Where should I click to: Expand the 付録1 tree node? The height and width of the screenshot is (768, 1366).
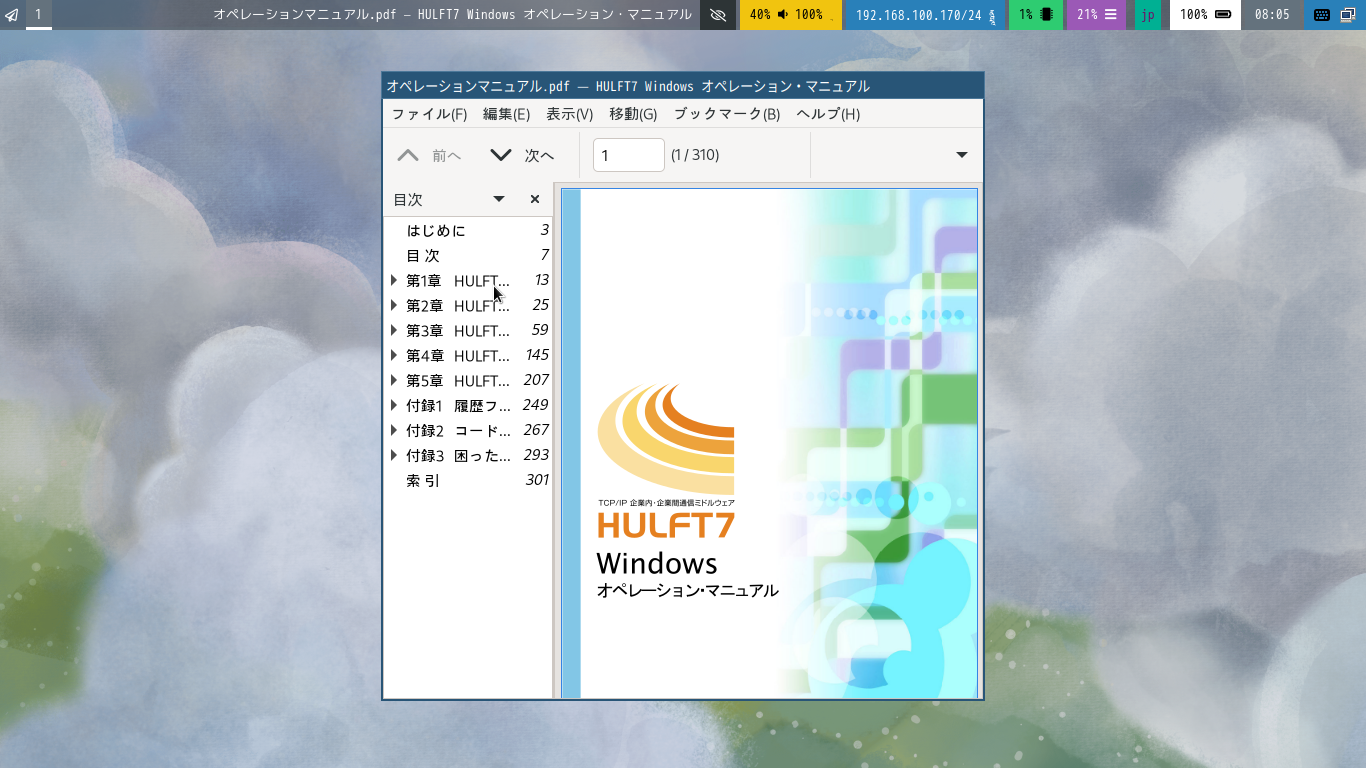coord(394,405)
